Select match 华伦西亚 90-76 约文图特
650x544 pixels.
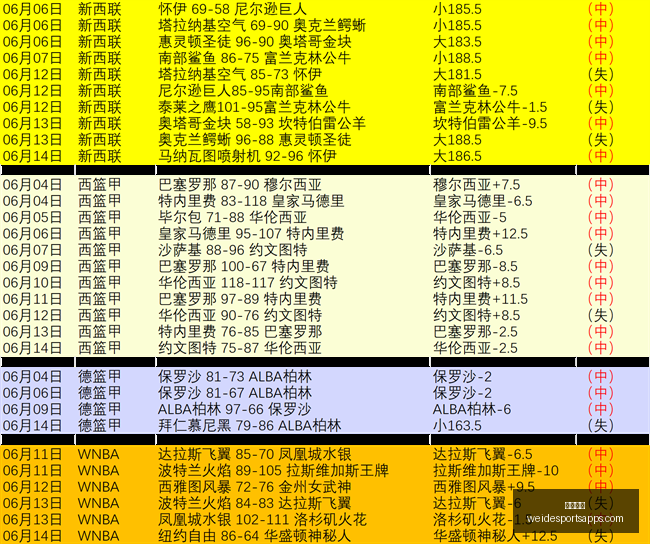click(240, 316)
